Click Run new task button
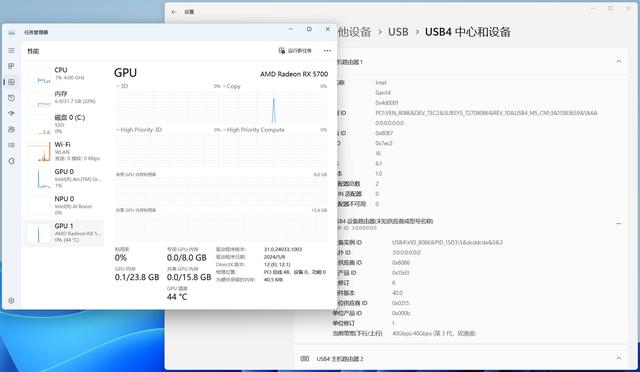The image size is (640, 372). [295, 51]
